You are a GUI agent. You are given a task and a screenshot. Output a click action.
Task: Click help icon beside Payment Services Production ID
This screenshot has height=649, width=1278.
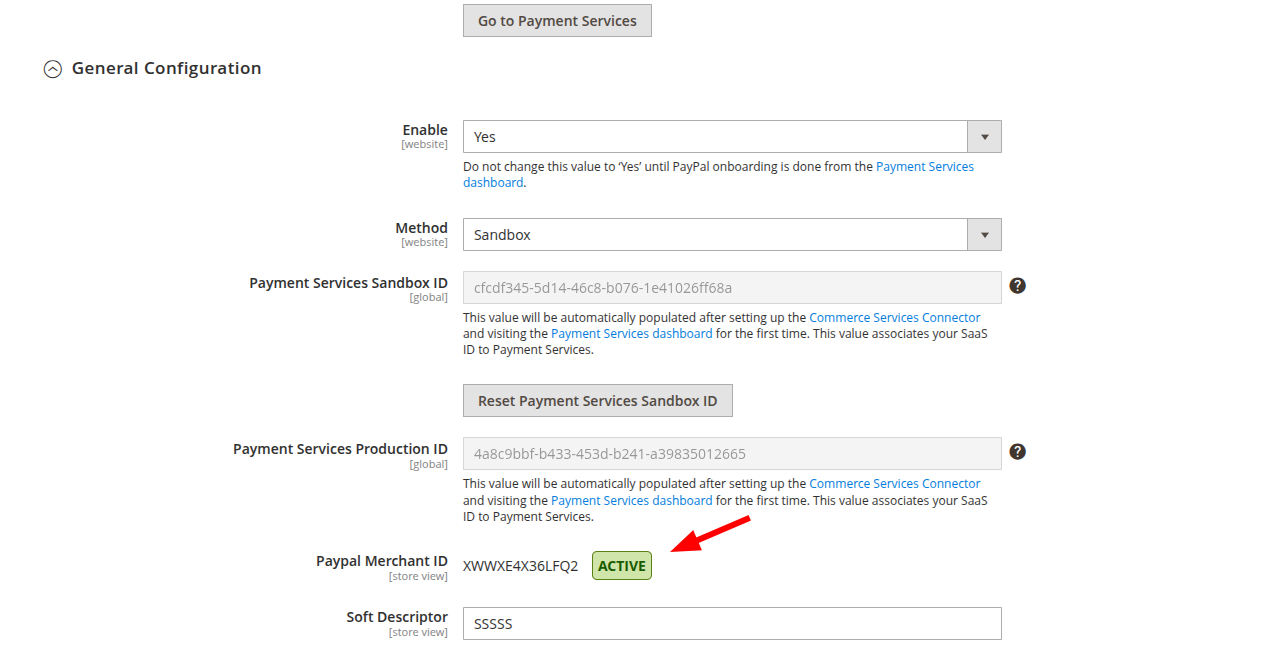point(1017,452)
